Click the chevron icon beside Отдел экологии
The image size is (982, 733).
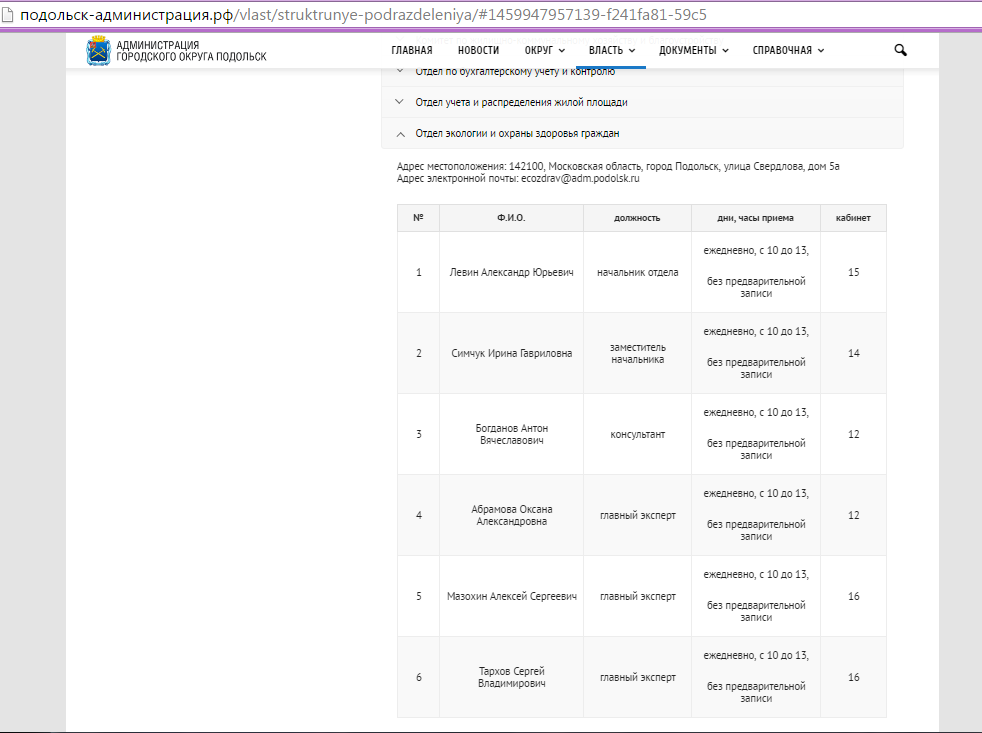click(400, 133)
